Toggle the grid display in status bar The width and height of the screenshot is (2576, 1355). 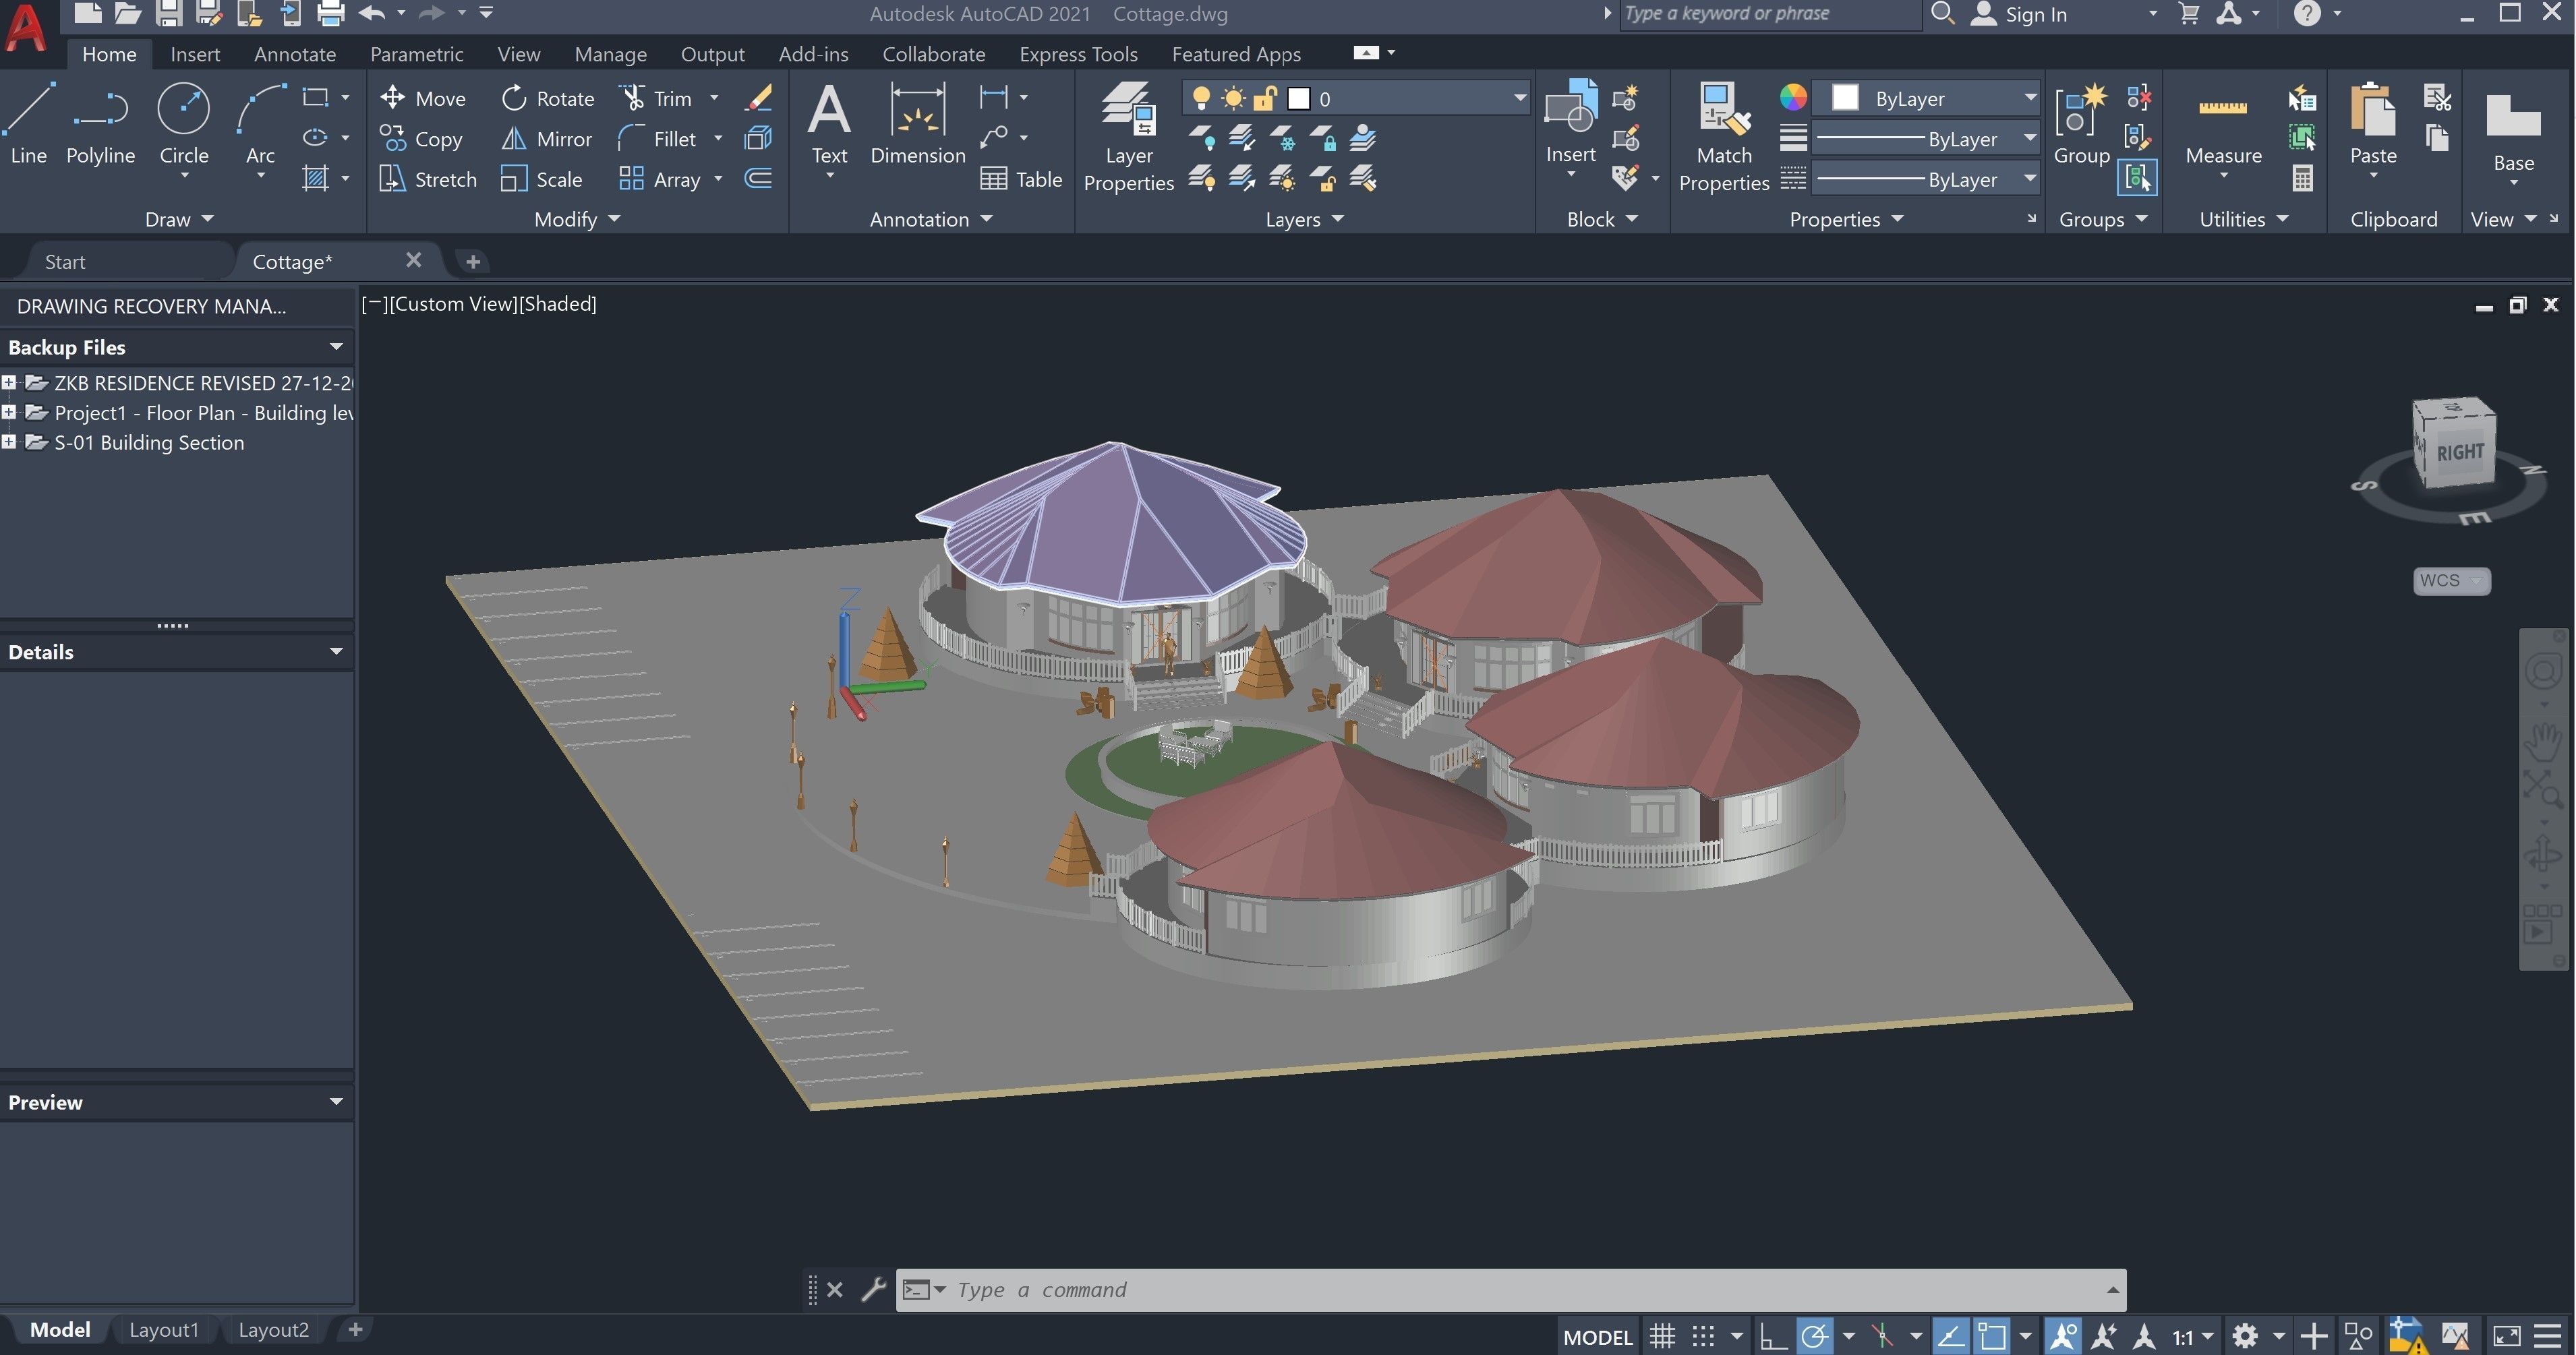tap(1662, 1336)
